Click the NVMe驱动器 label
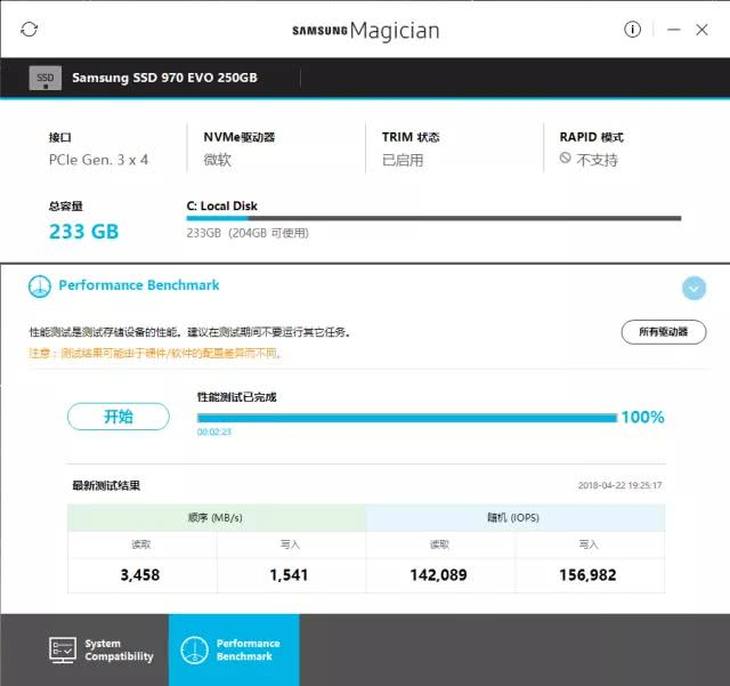The height and width of the screenshot is (686, 730). [x=239, y=137]
